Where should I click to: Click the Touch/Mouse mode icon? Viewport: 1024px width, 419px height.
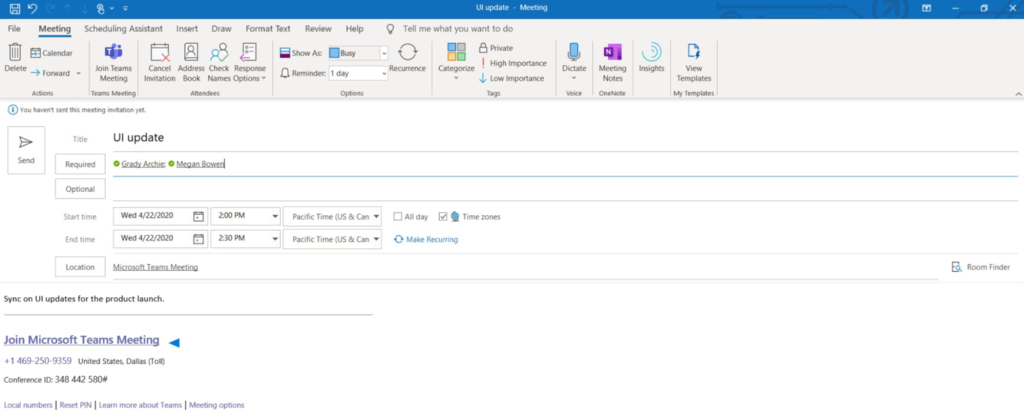click(x=100, y=8)
